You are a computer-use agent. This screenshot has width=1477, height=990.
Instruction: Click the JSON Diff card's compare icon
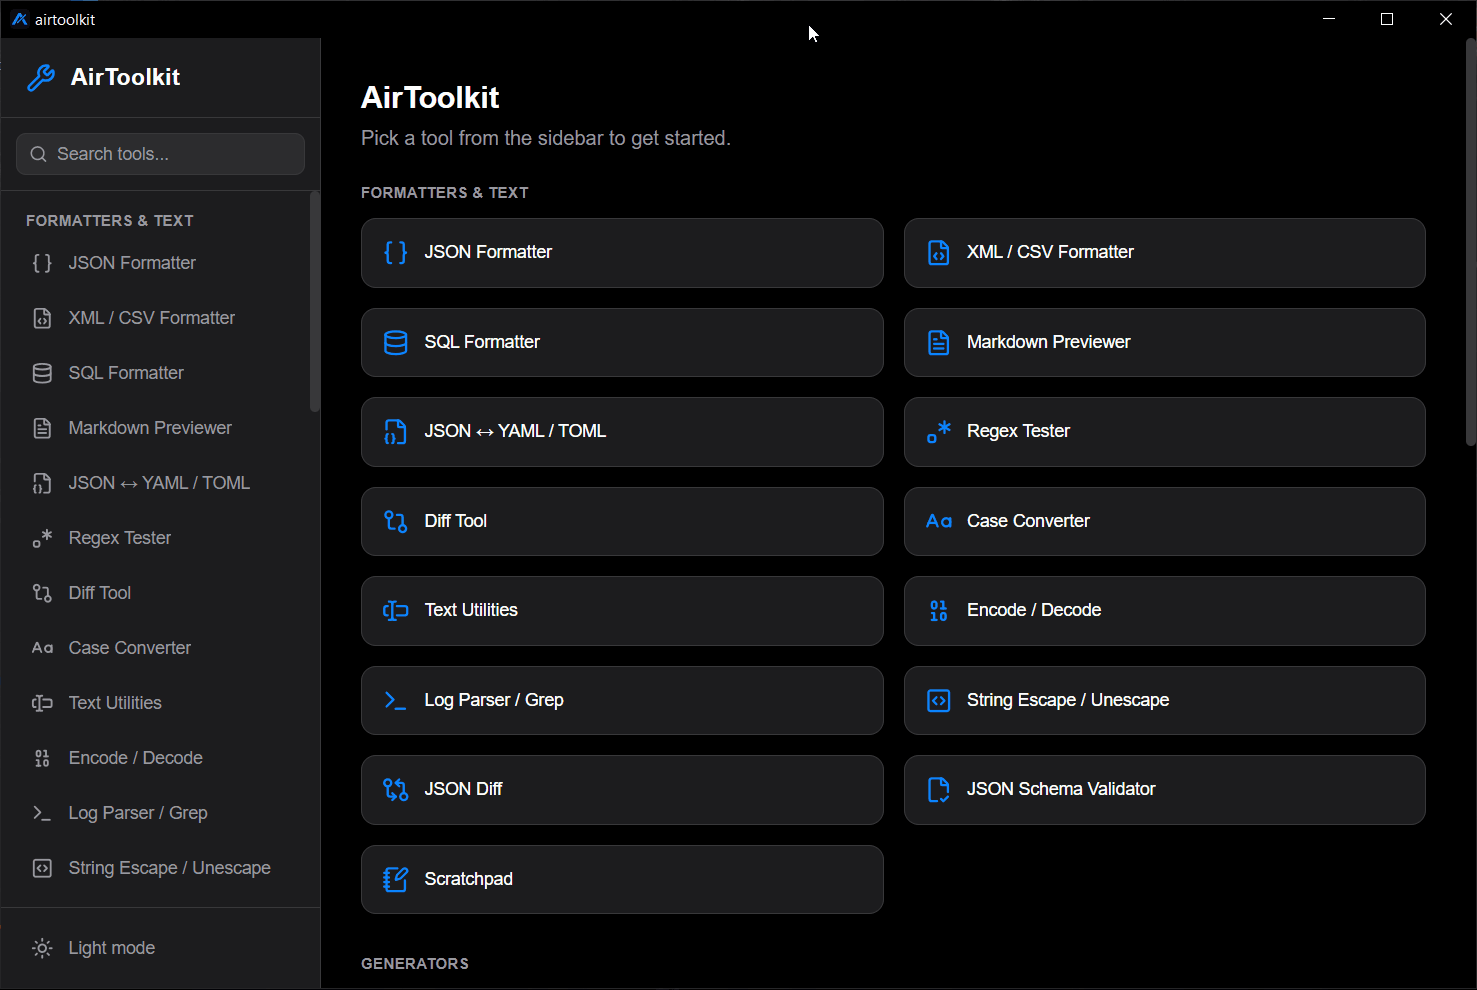[396, 789]
